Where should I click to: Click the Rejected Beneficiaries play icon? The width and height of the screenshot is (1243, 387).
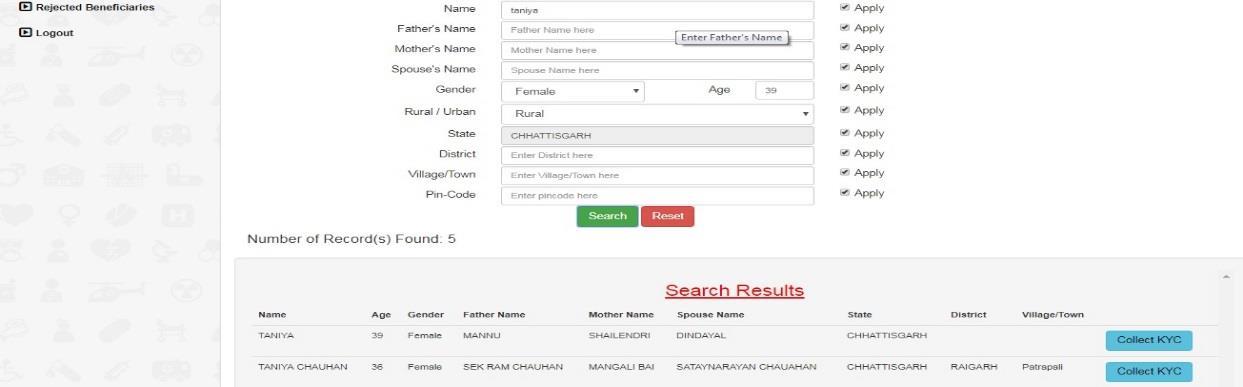(x=26, y=7)
